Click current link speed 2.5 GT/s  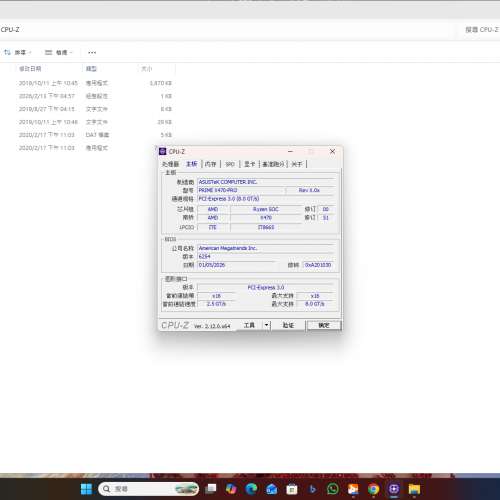(x=217, y=304)
